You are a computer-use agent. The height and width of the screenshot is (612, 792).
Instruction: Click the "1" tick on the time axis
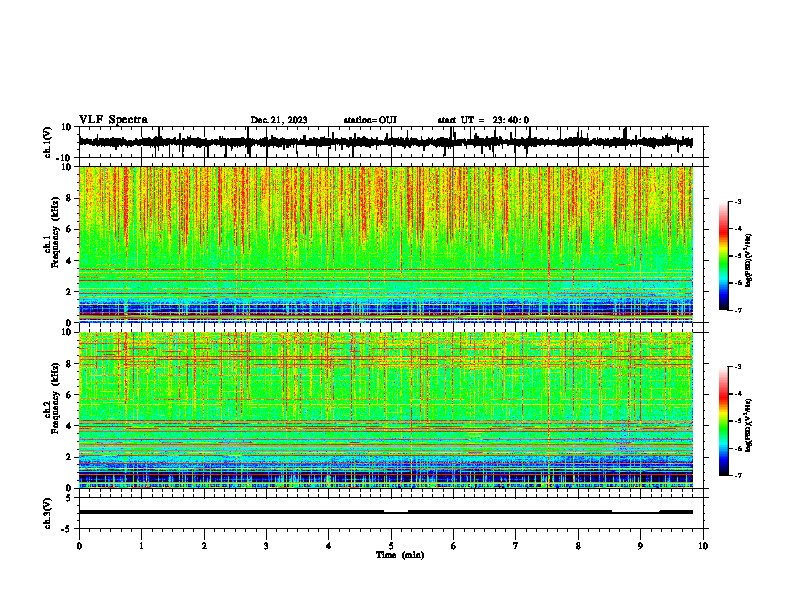tap(141, 546)
